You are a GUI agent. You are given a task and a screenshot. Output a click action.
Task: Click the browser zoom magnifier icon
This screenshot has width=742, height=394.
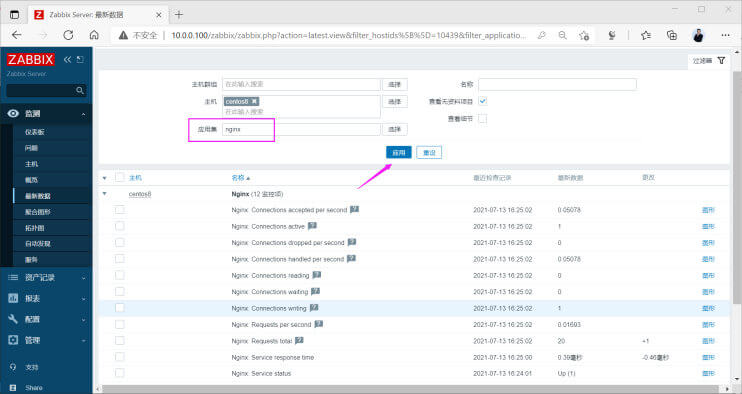(563, 35)
